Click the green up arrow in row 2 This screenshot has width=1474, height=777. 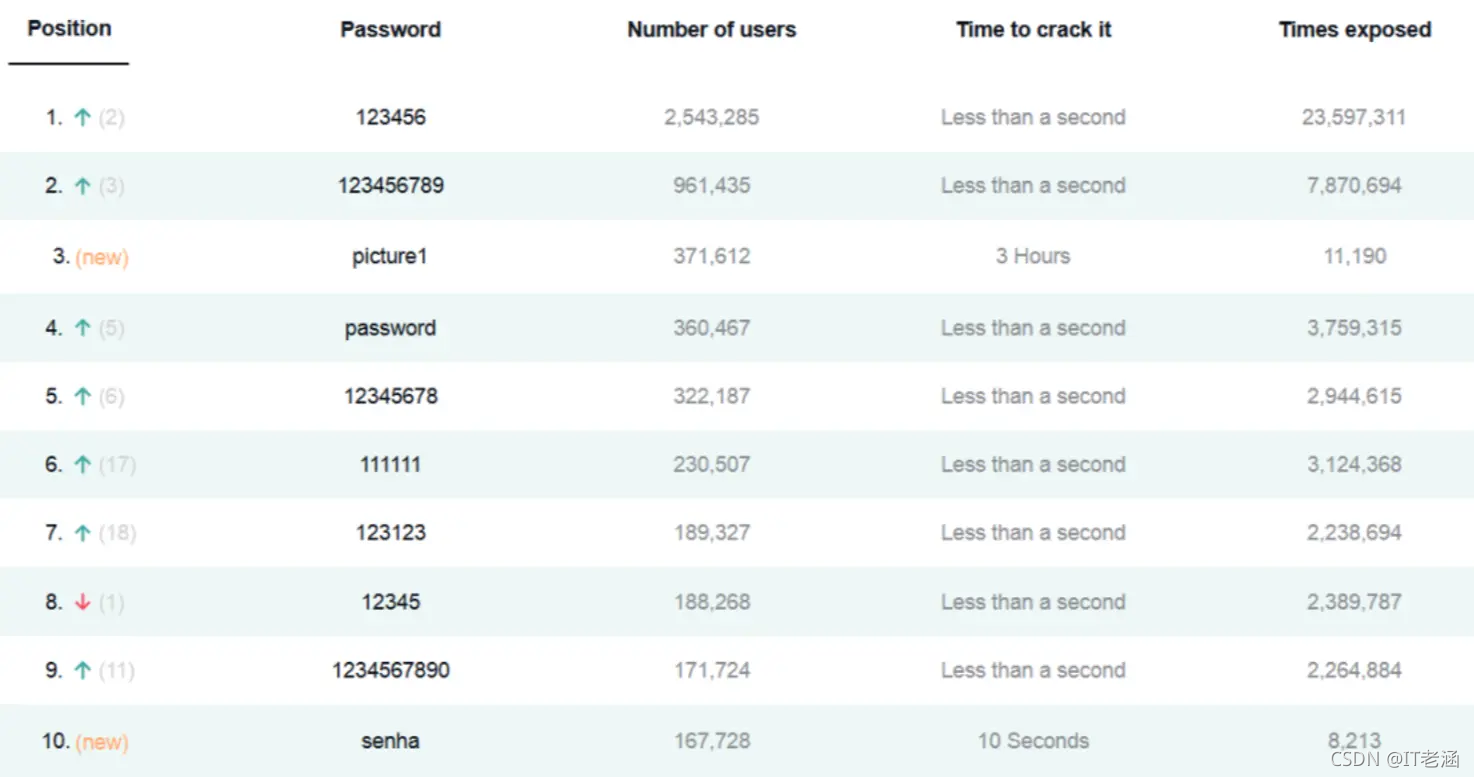[x=83, y=186]
